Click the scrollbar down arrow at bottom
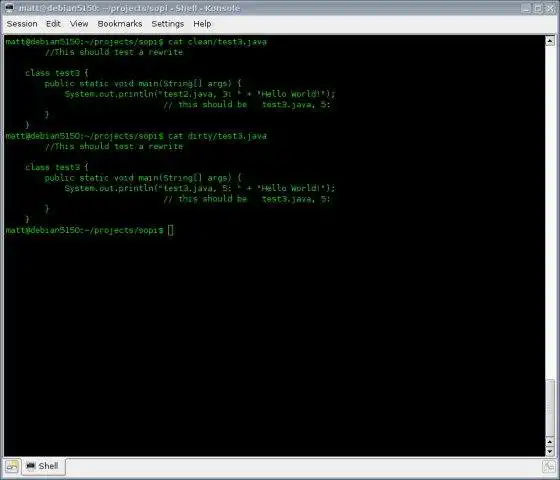The height and width of the screenshot is (480, 560). point(550,451)
